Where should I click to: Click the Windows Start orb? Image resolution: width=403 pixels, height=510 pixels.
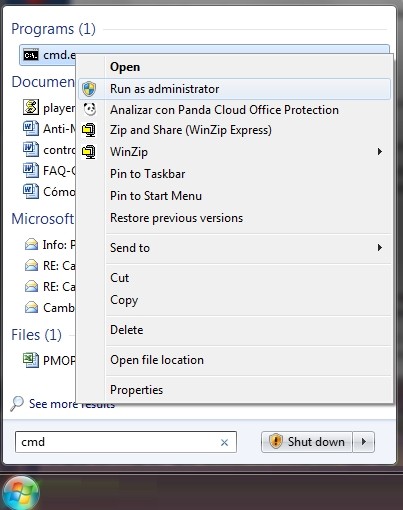point(21,493)
